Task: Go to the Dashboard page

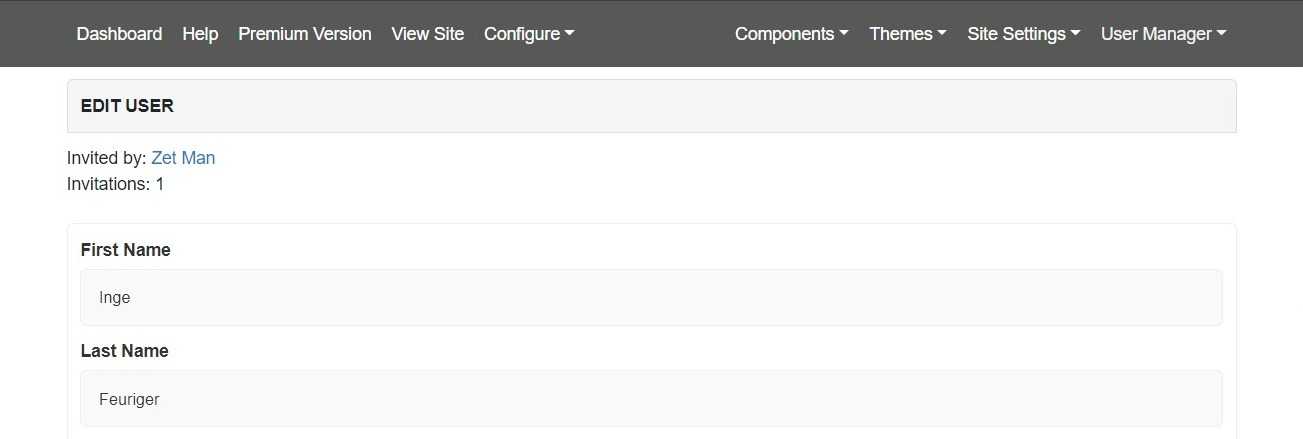Action: tap(119, 34)
